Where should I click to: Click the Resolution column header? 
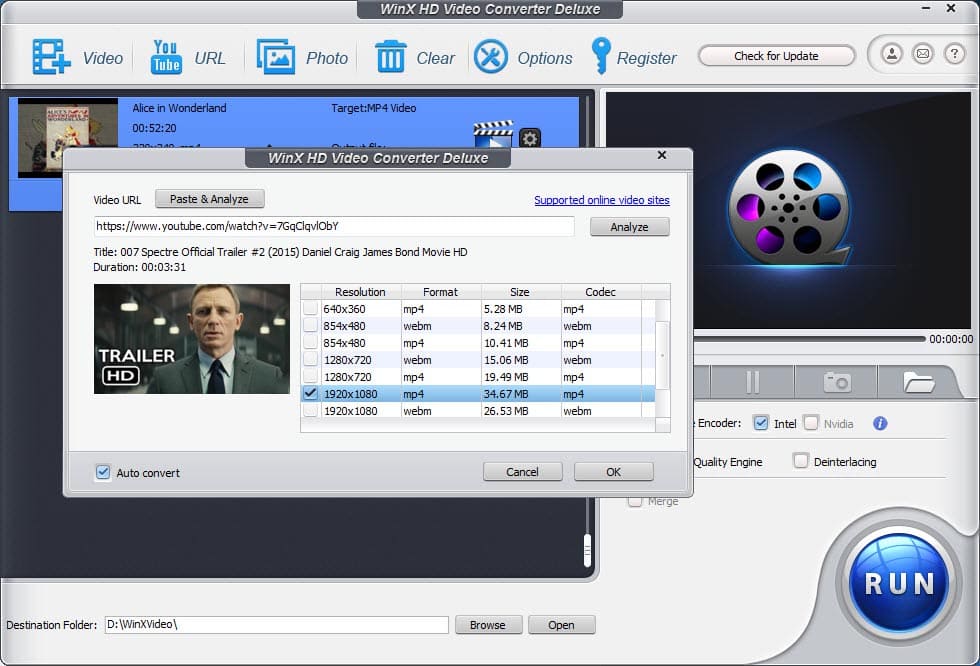pos(361,292)
